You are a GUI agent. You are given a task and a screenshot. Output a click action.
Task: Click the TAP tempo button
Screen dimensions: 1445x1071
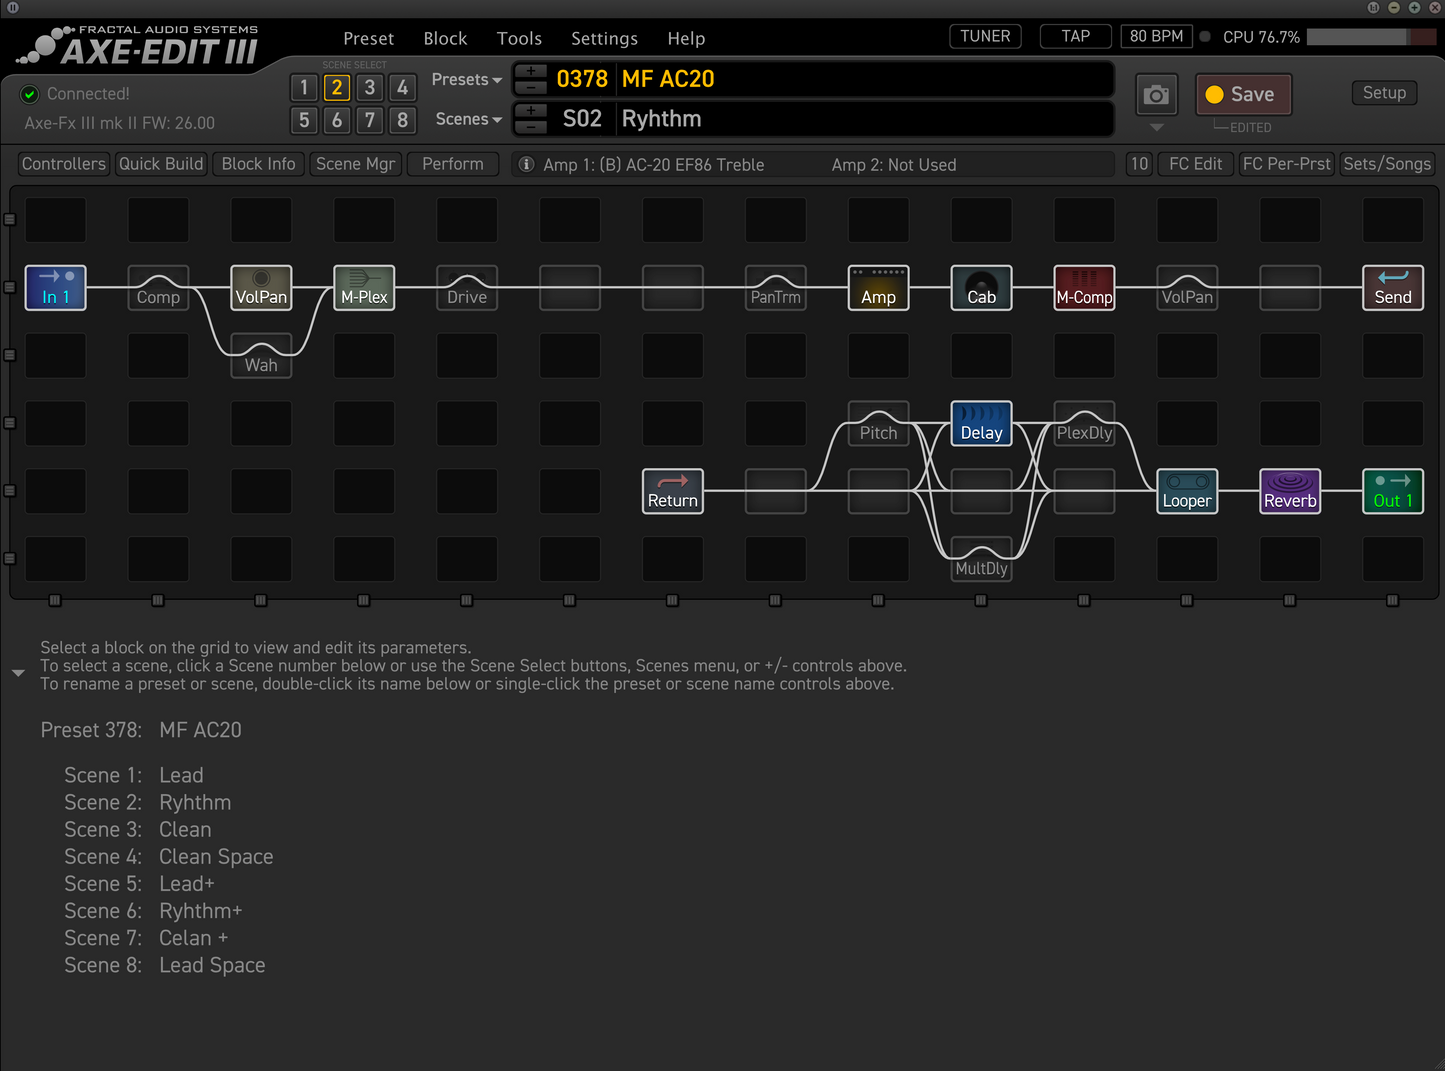tap(1076, 37)
